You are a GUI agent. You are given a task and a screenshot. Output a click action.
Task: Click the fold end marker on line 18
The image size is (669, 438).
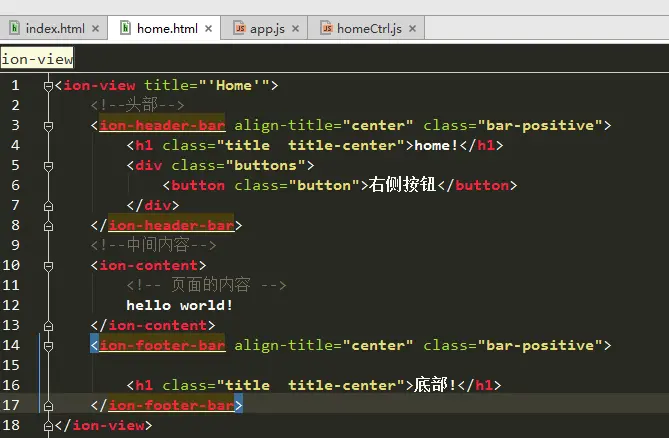point(48,425)
